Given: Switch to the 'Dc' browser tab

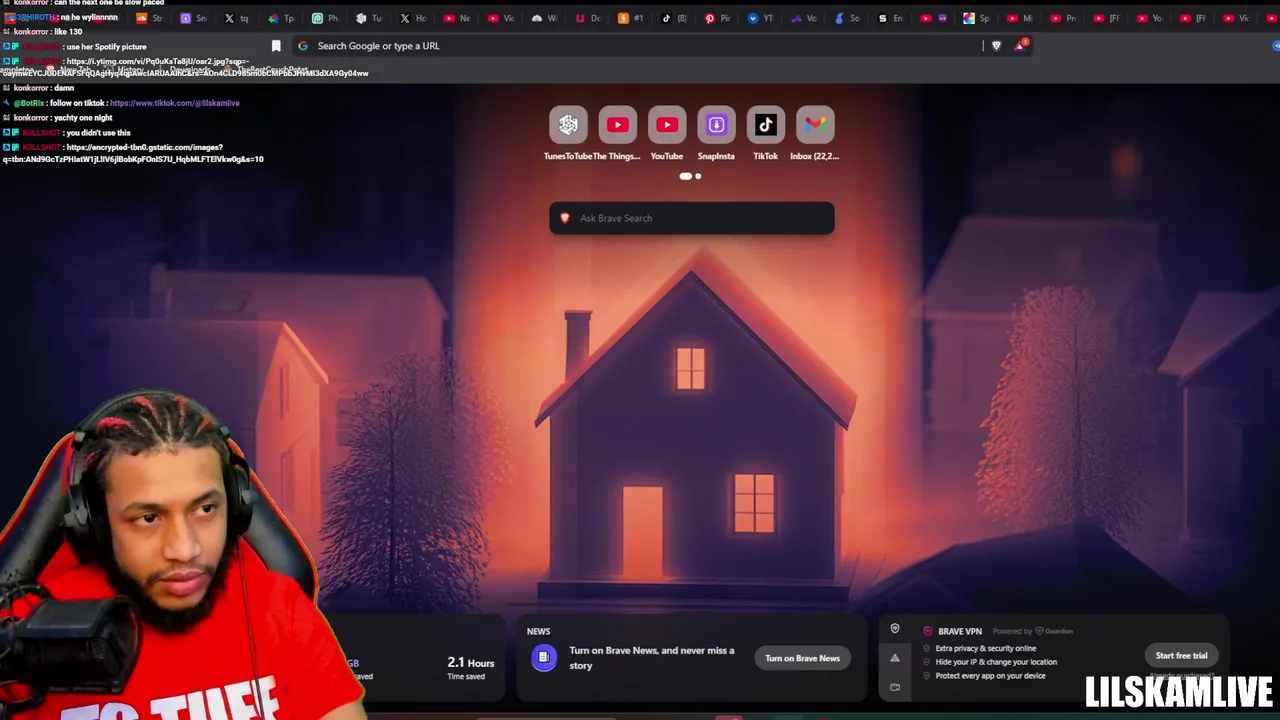Looking at the screenshot, I should (x=588, y=18).
